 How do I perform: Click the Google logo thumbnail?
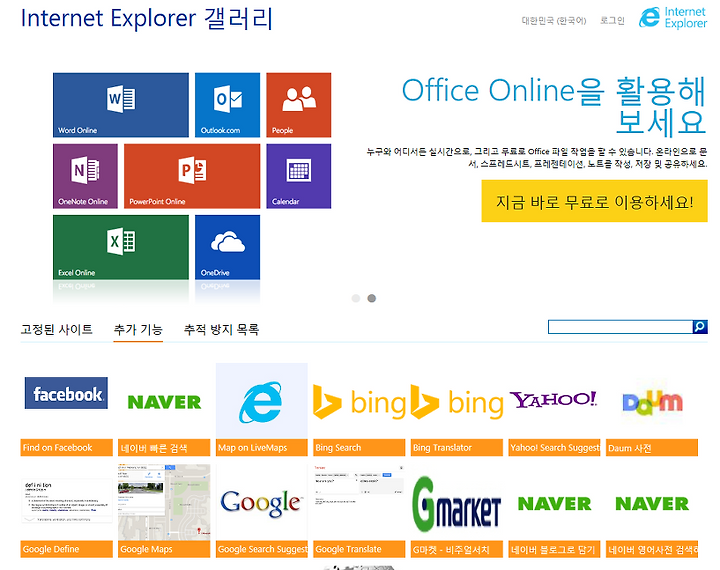click(262, 503)
